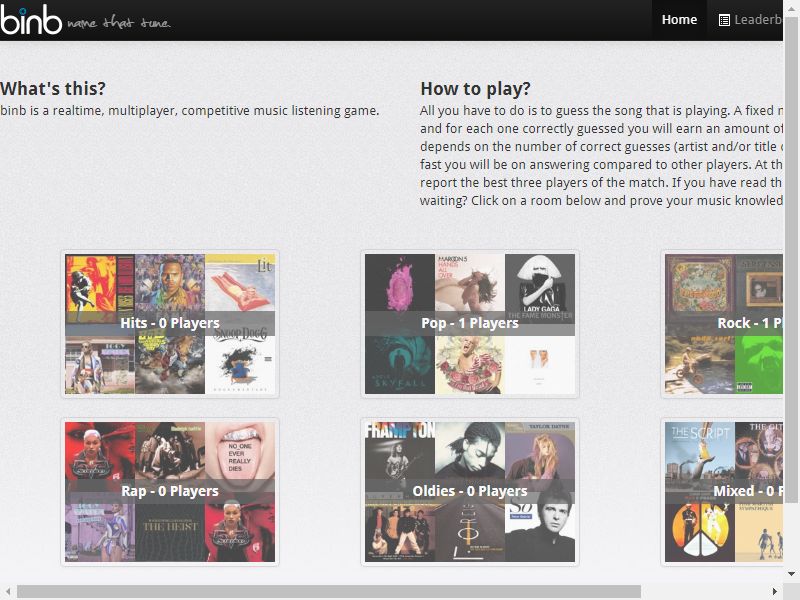Click the Maroon 5 Hands All Over cover

[x=470, y=282]
